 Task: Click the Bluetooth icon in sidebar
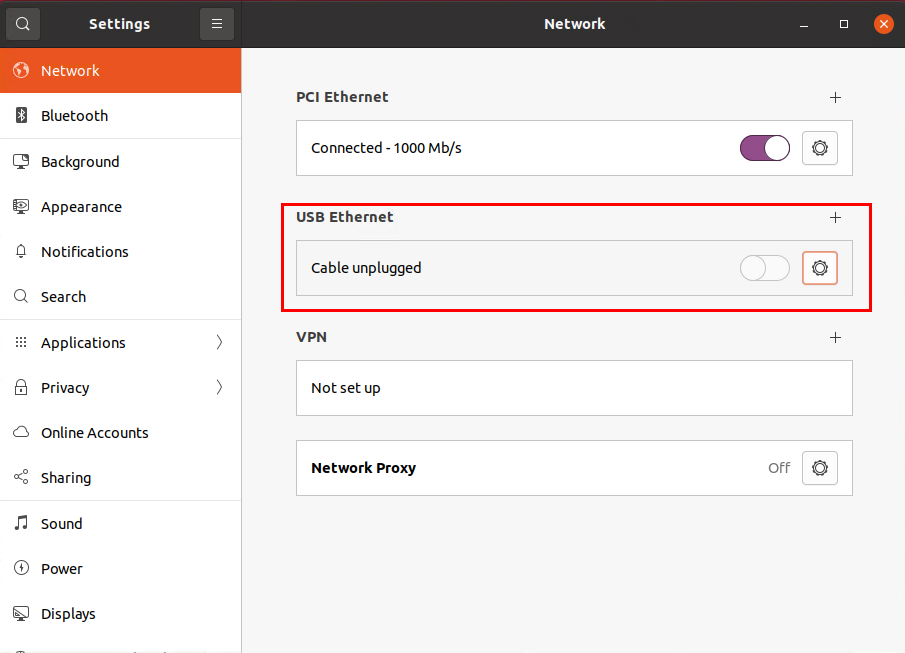pyautogui.click(x=21, y=115)
